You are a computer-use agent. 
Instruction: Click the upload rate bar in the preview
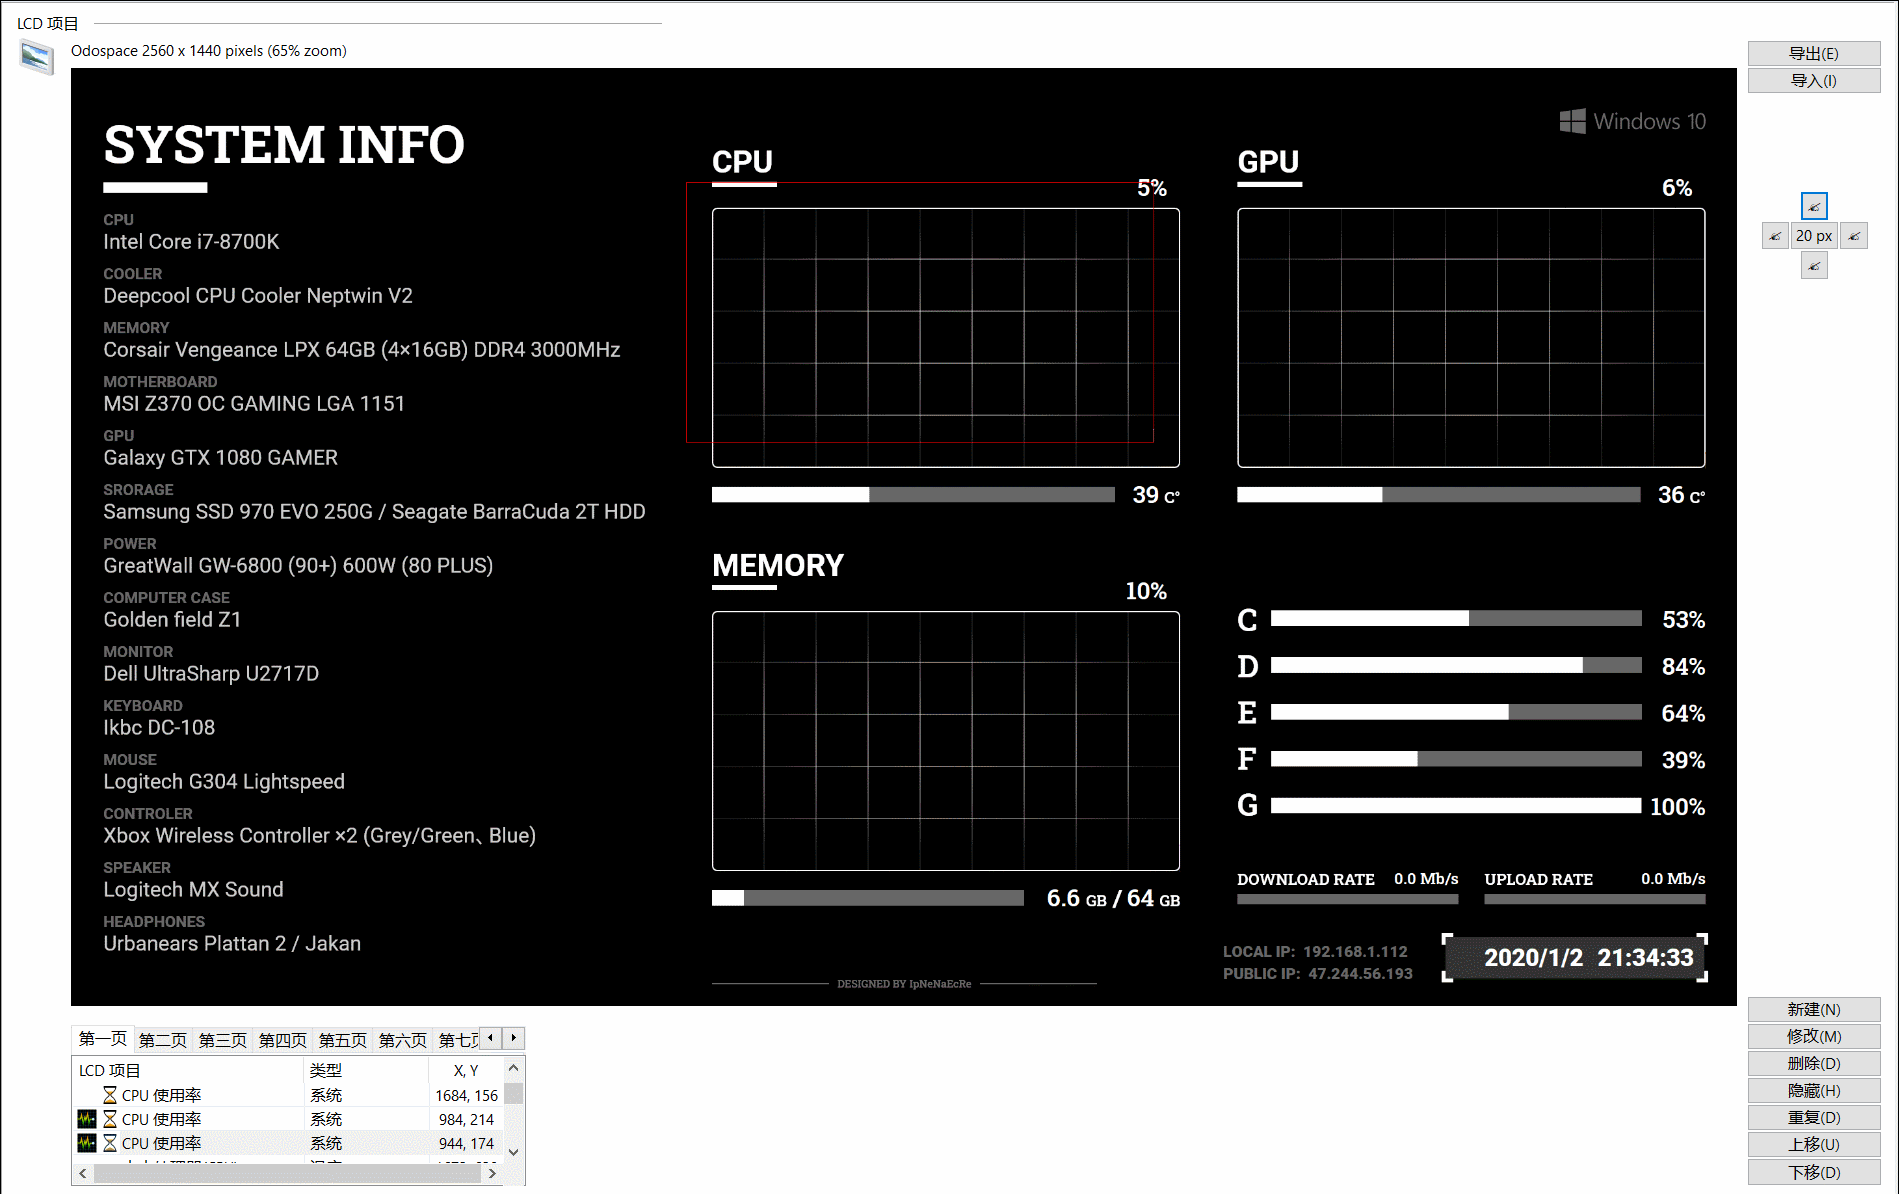click(x=1595, y=899)
